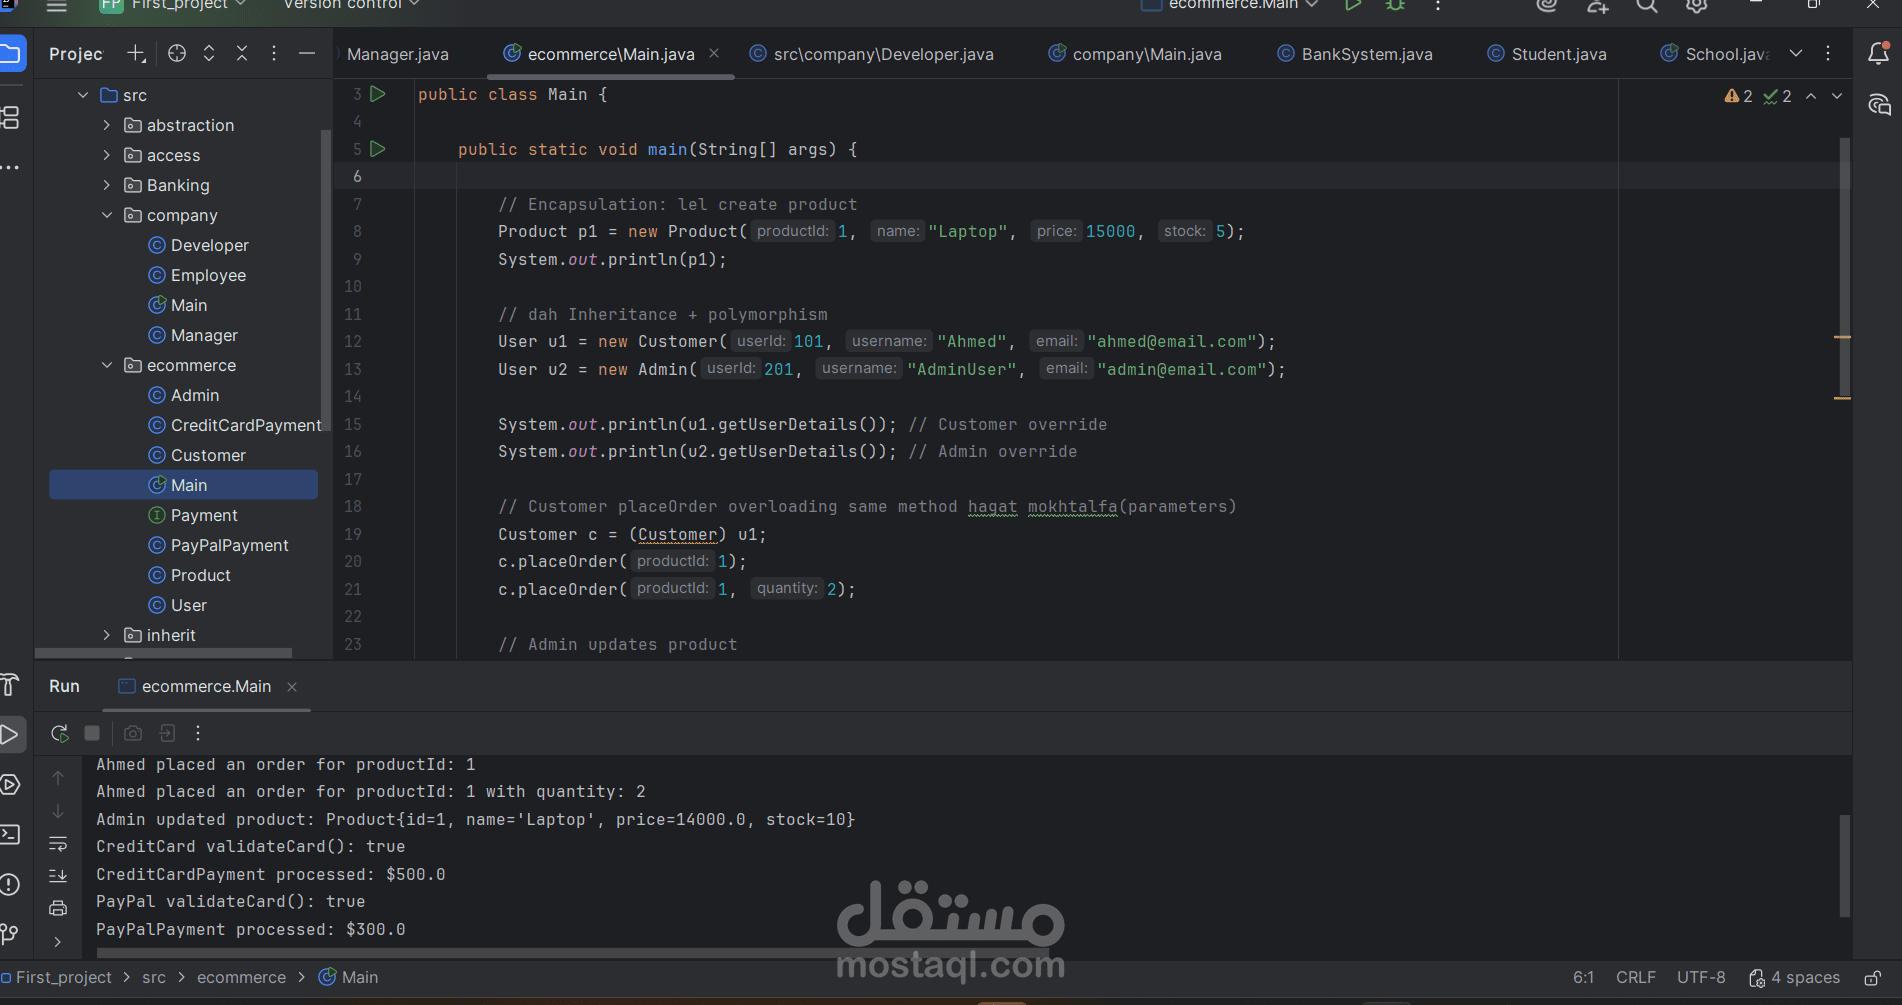Run the ecommerce.Main configuration
Screen dimensions: 1902x1005
(1353, 6)
